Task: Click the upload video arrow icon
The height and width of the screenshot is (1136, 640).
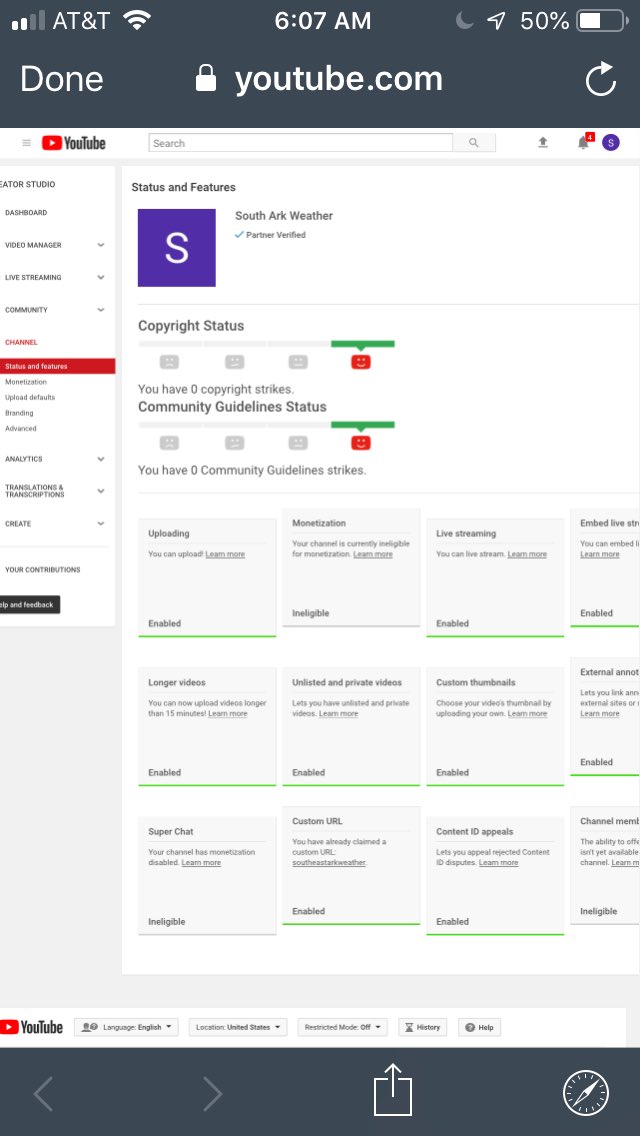Action: [543, 143]
